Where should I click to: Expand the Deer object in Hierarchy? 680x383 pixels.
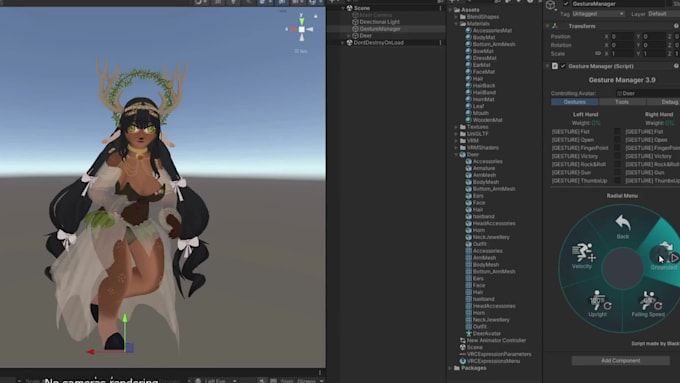(349, 36)
